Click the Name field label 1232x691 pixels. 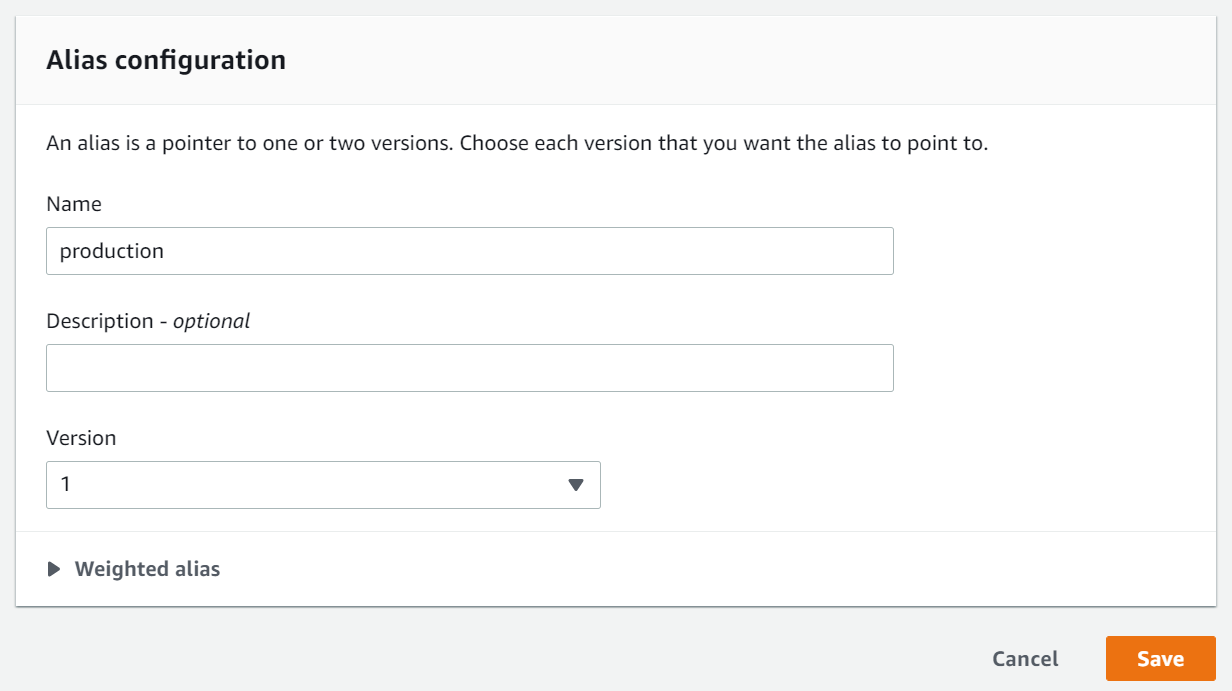[74, 204]
